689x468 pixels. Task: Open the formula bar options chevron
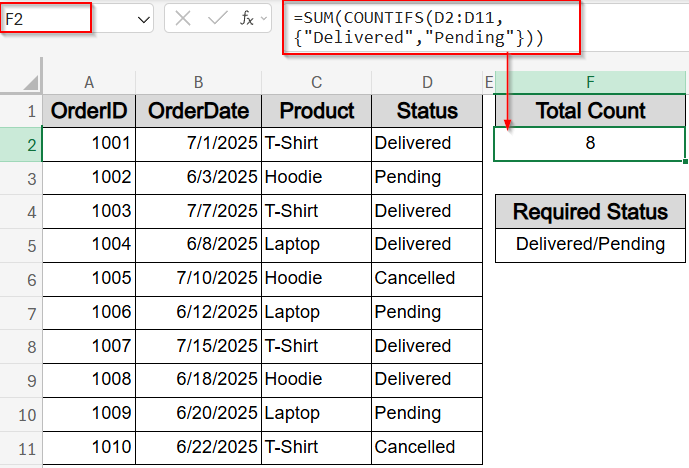264,18
